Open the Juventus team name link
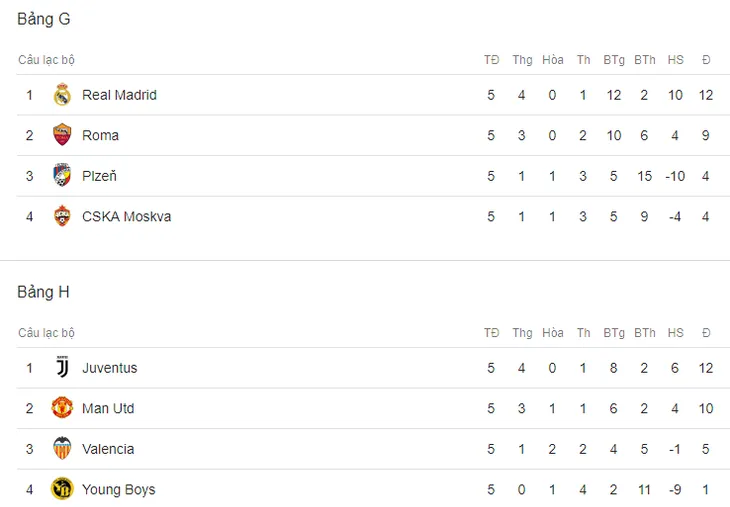Screen dimensions: 730x507 pyautogui.click(x=109, y=368)
